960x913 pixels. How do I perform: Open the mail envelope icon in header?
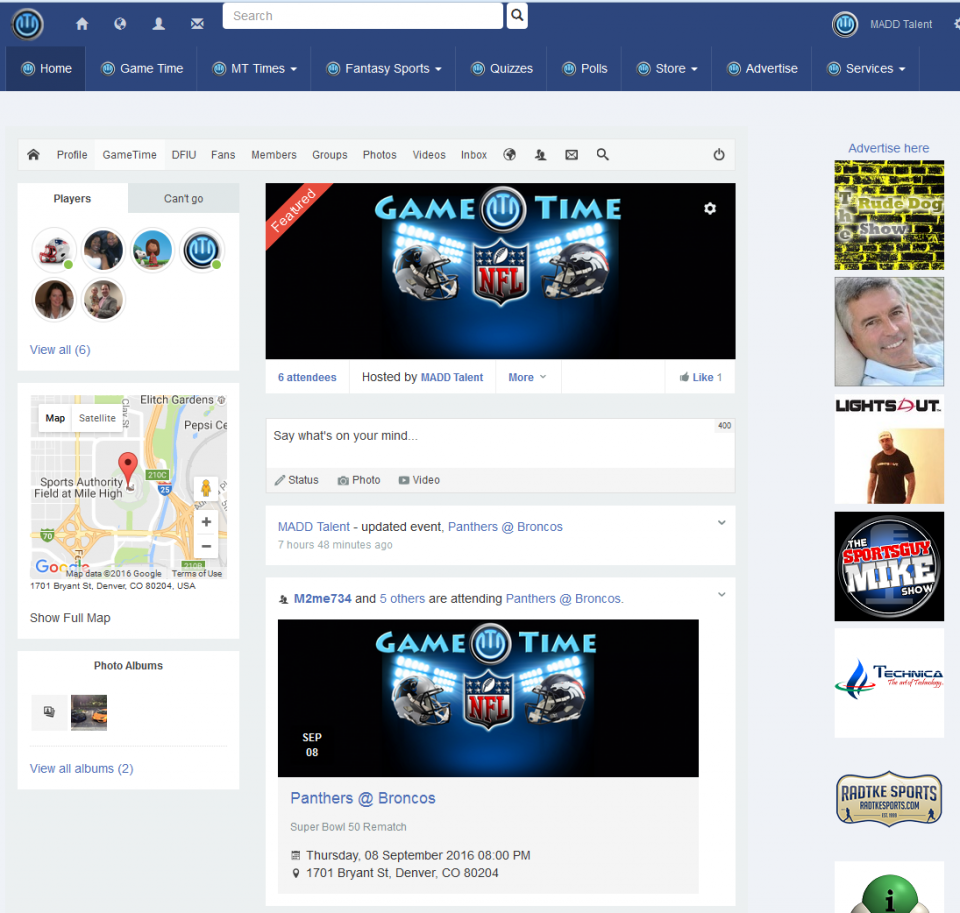pyautogui.click(x=197, y=24)
